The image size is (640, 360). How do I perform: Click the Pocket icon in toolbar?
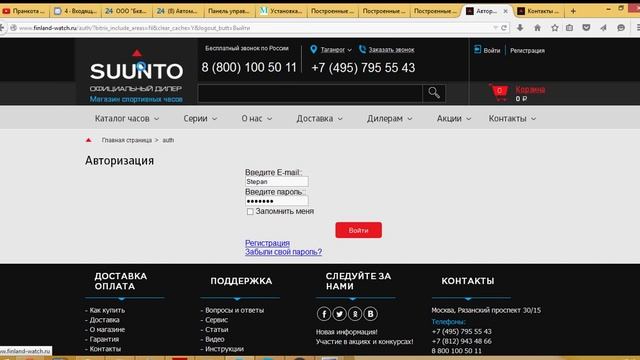(586, 28)
